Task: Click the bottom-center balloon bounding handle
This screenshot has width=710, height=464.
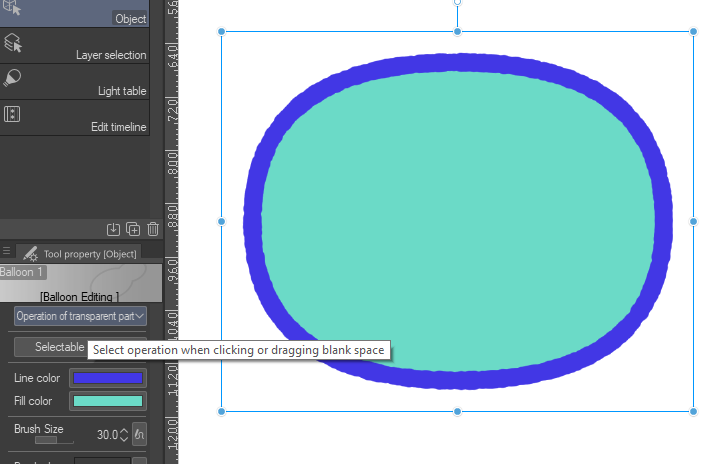Action: pos(457,411)
